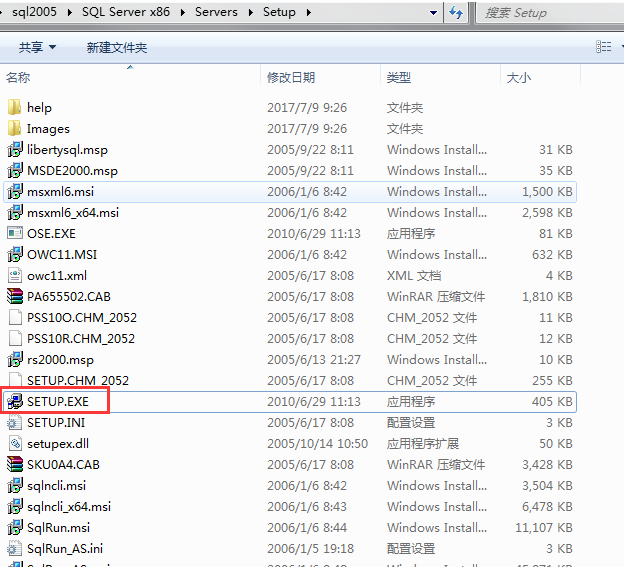The image size is (625, 575).
Task: Click the OWC11.MSI installer icon
Action: (x=15, y=254)
